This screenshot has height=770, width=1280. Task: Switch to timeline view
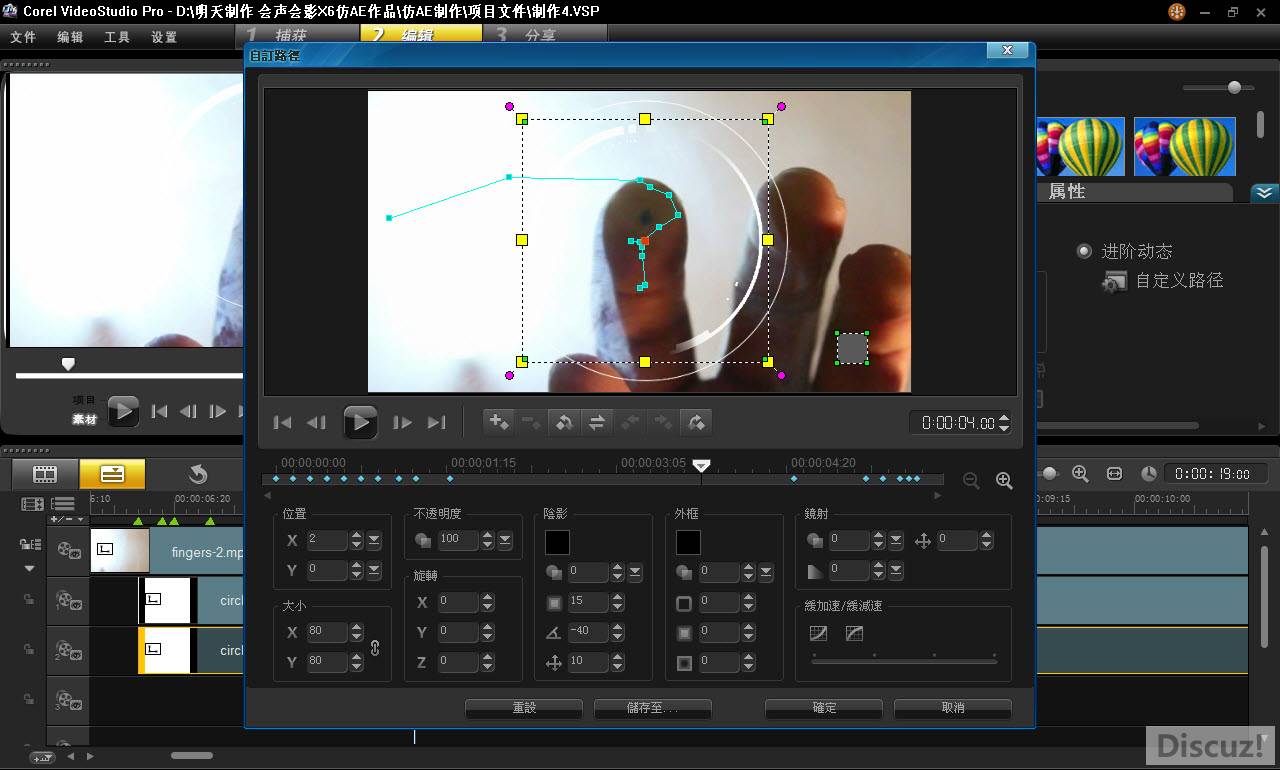click(x=112, y=474)
